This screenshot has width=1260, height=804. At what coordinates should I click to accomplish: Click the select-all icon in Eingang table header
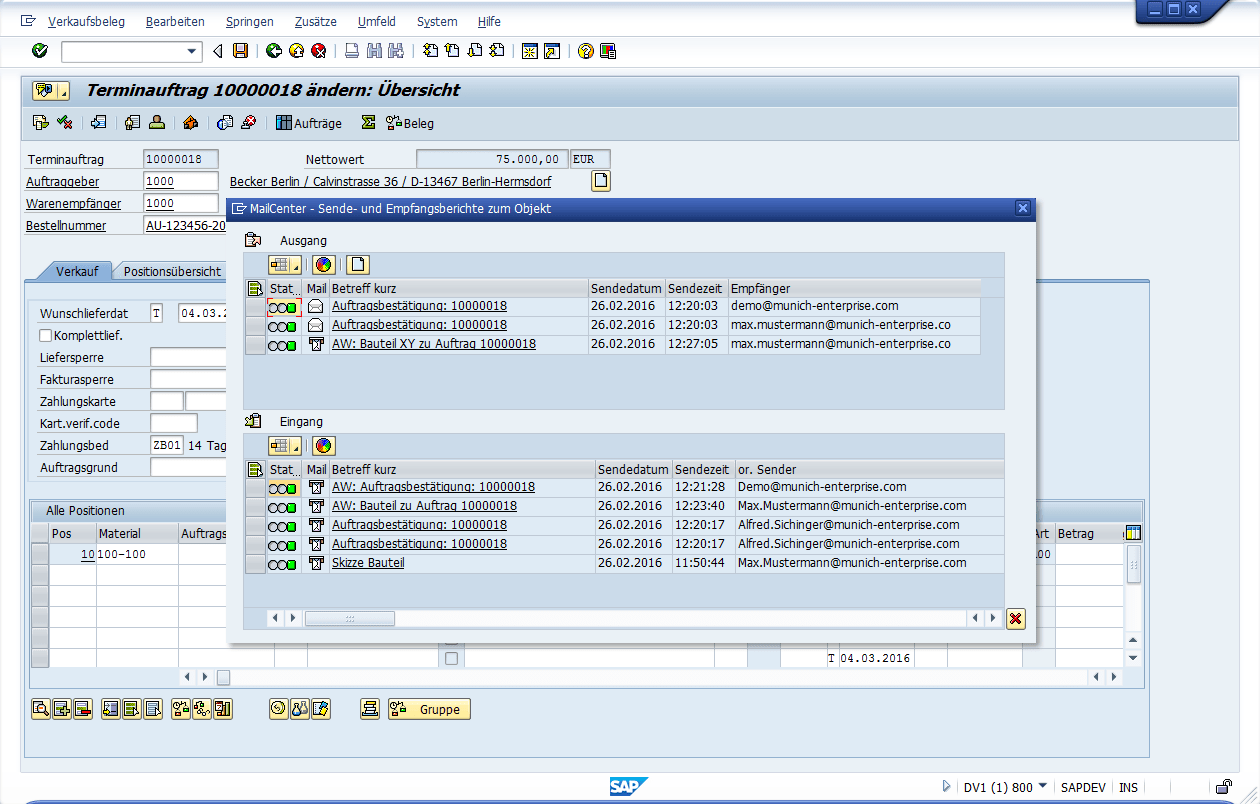click(x=255, y=469)
